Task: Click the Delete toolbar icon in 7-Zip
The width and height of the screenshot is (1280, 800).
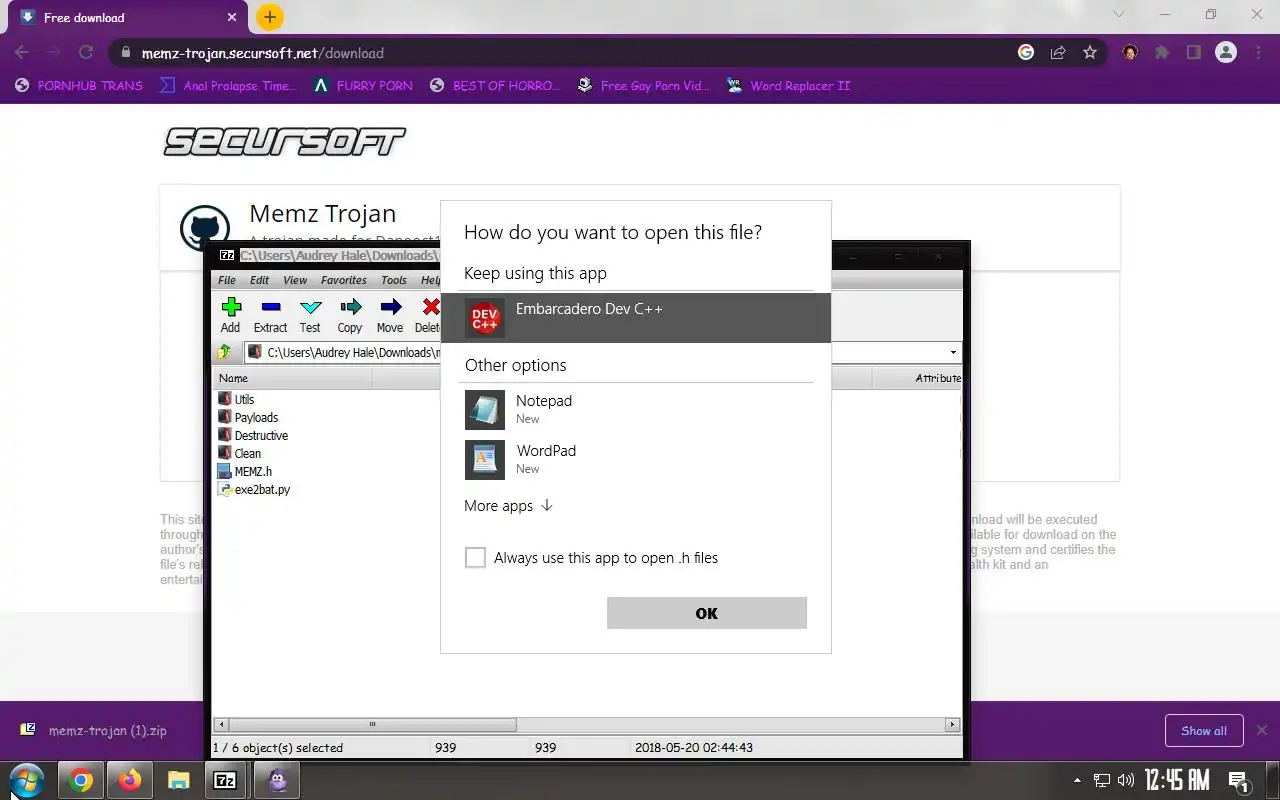Action: [x=430, y=308]
